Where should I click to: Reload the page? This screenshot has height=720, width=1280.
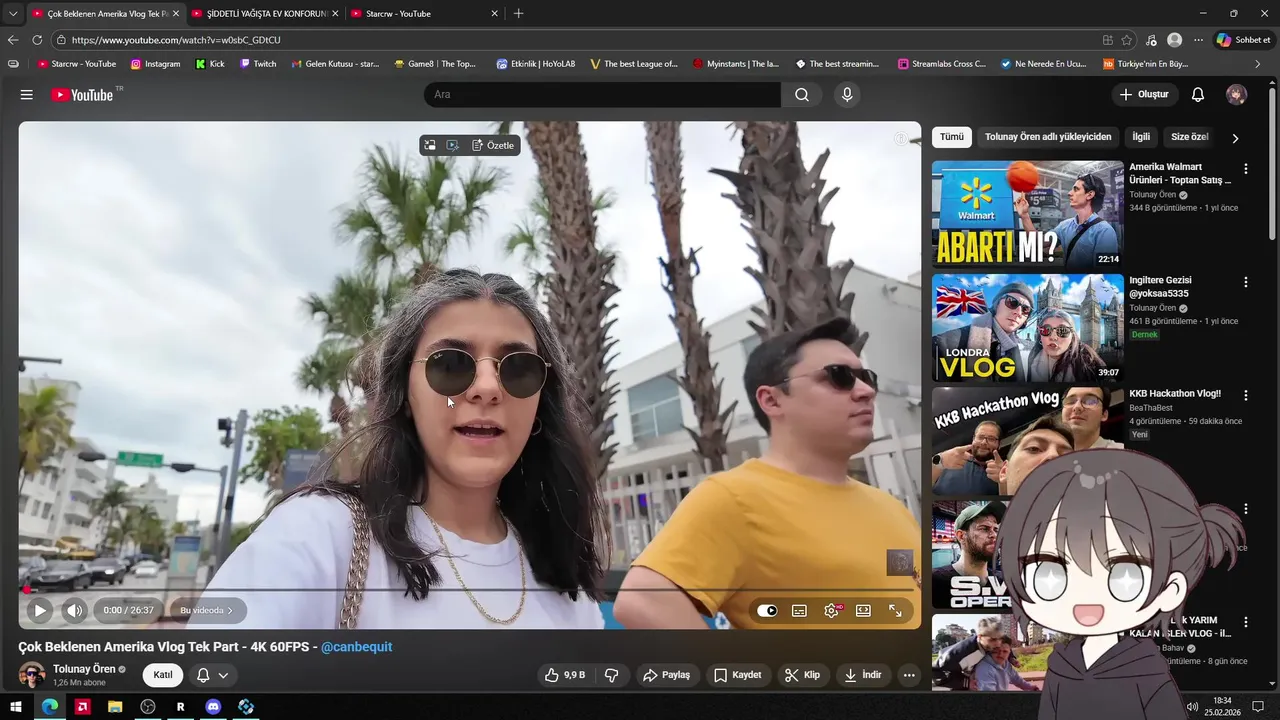pyautogui.click(x=37, y=40)
